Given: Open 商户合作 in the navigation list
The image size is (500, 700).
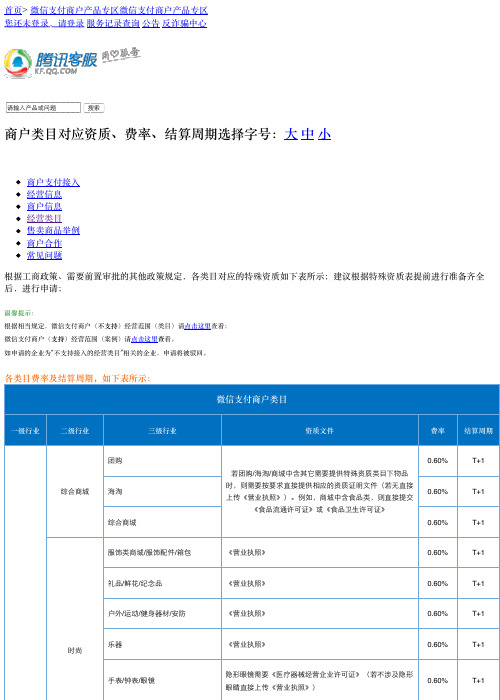Looking at the screenshot, I should click(44, 243).
